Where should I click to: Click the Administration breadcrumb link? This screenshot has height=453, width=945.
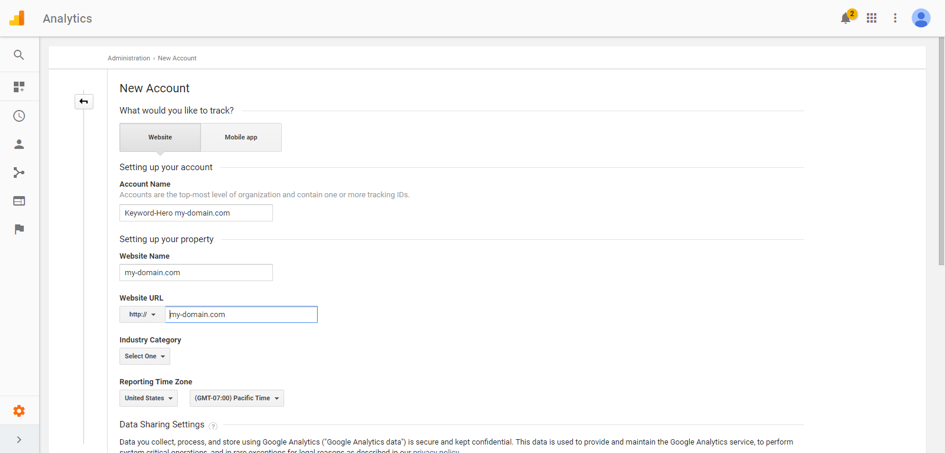point(129,58)
